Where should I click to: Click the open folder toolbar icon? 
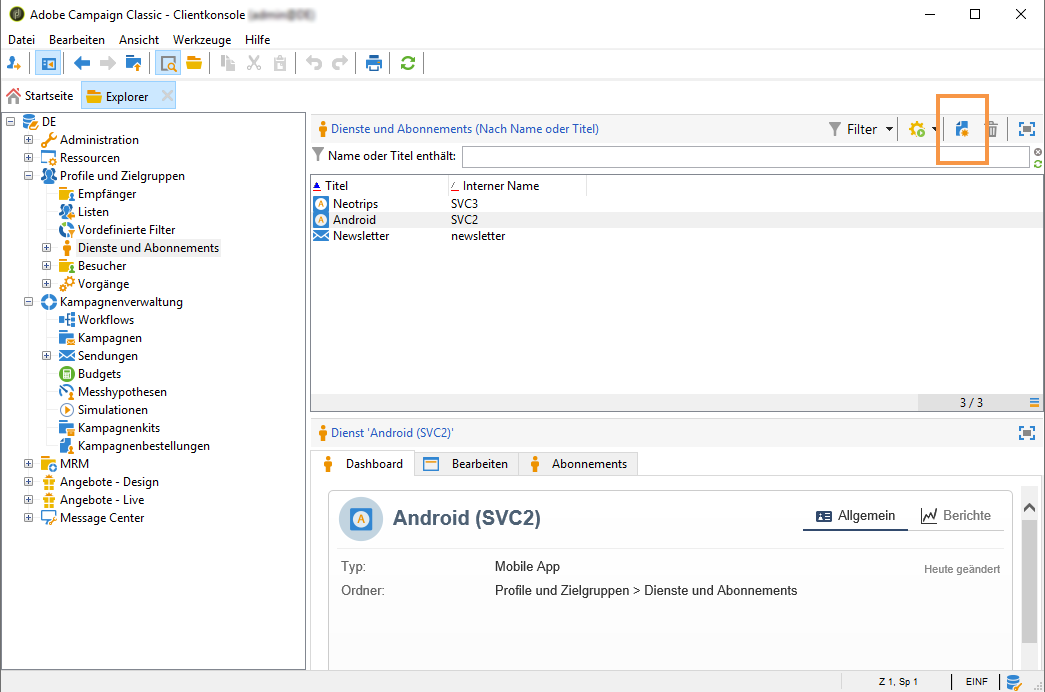point(194,63)
